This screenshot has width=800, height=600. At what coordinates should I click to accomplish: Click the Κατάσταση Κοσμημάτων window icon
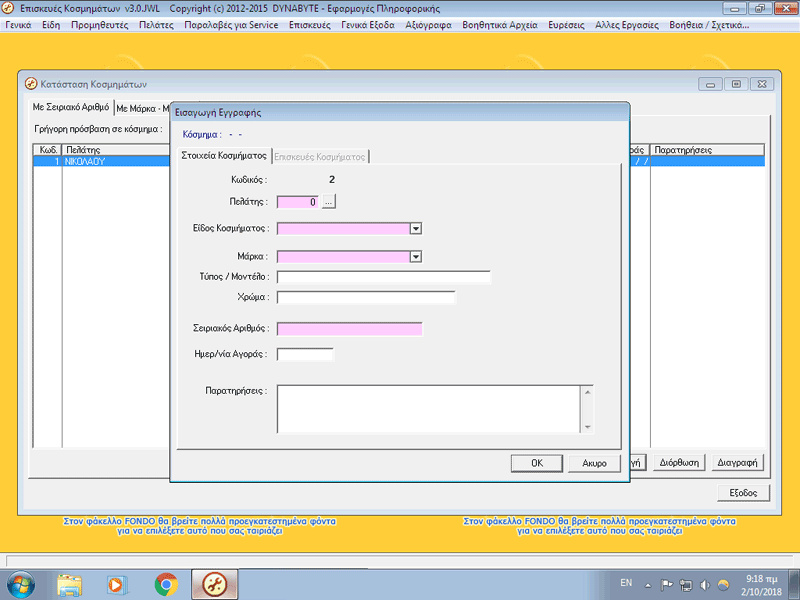31,84
